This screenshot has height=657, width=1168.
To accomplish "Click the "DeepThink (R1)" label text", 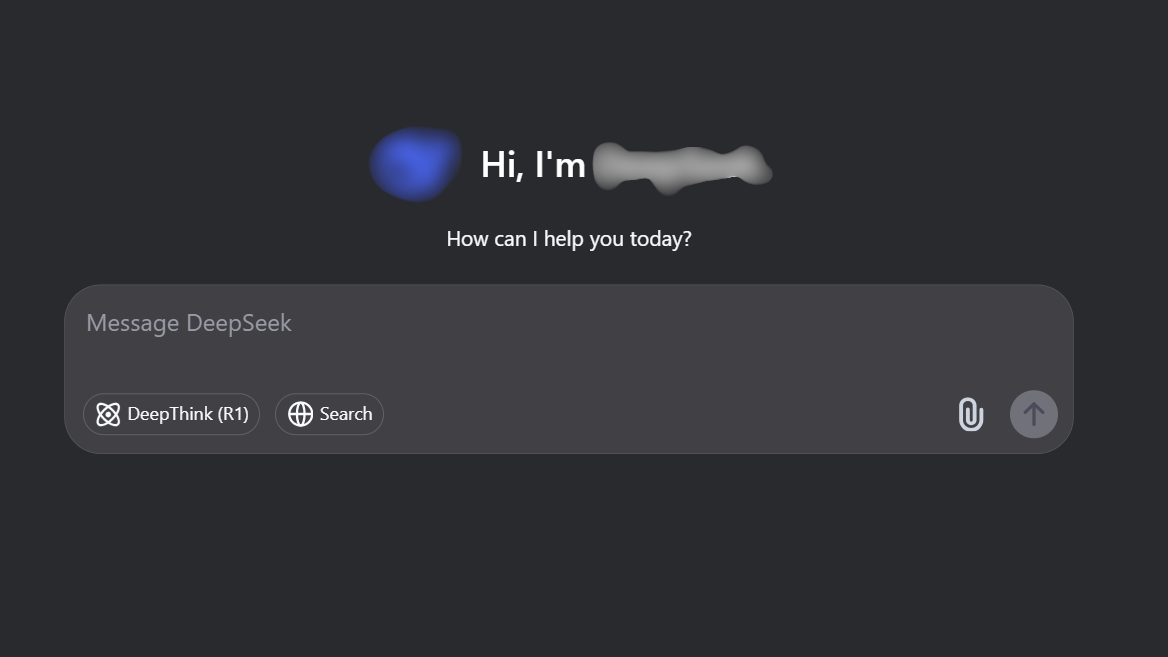I will (x=188, y=413).
